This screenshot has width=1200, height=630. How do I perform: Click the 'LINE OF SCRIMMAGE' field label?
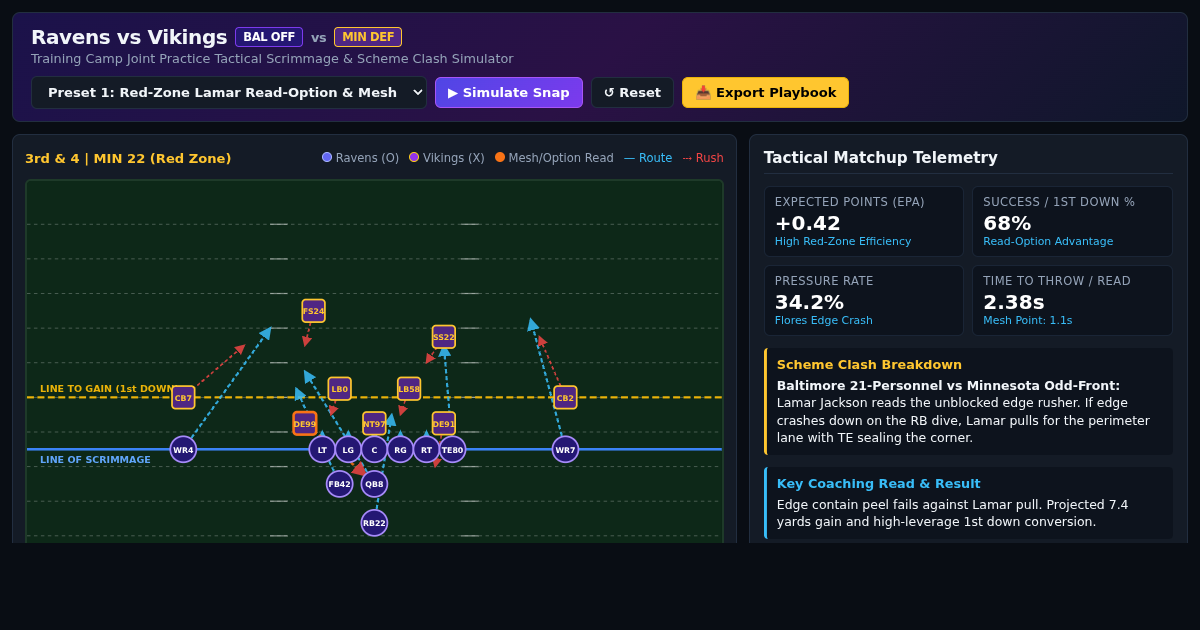(x=95, y=460)
